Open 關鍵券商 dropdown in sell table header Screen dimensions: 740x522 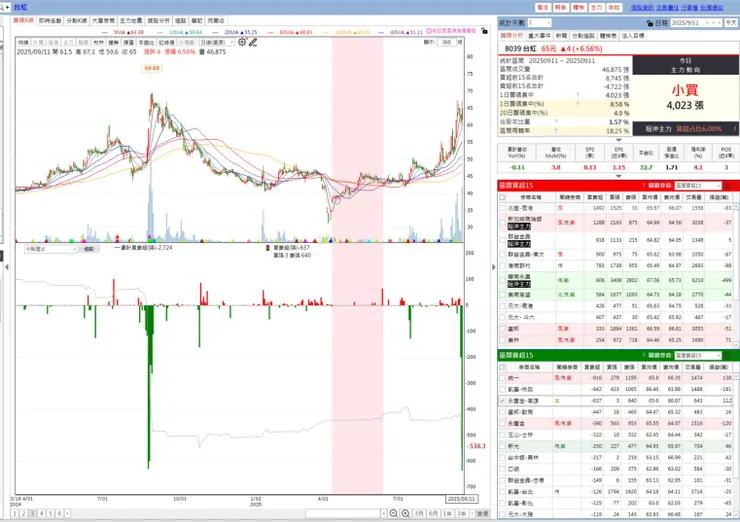698,355
